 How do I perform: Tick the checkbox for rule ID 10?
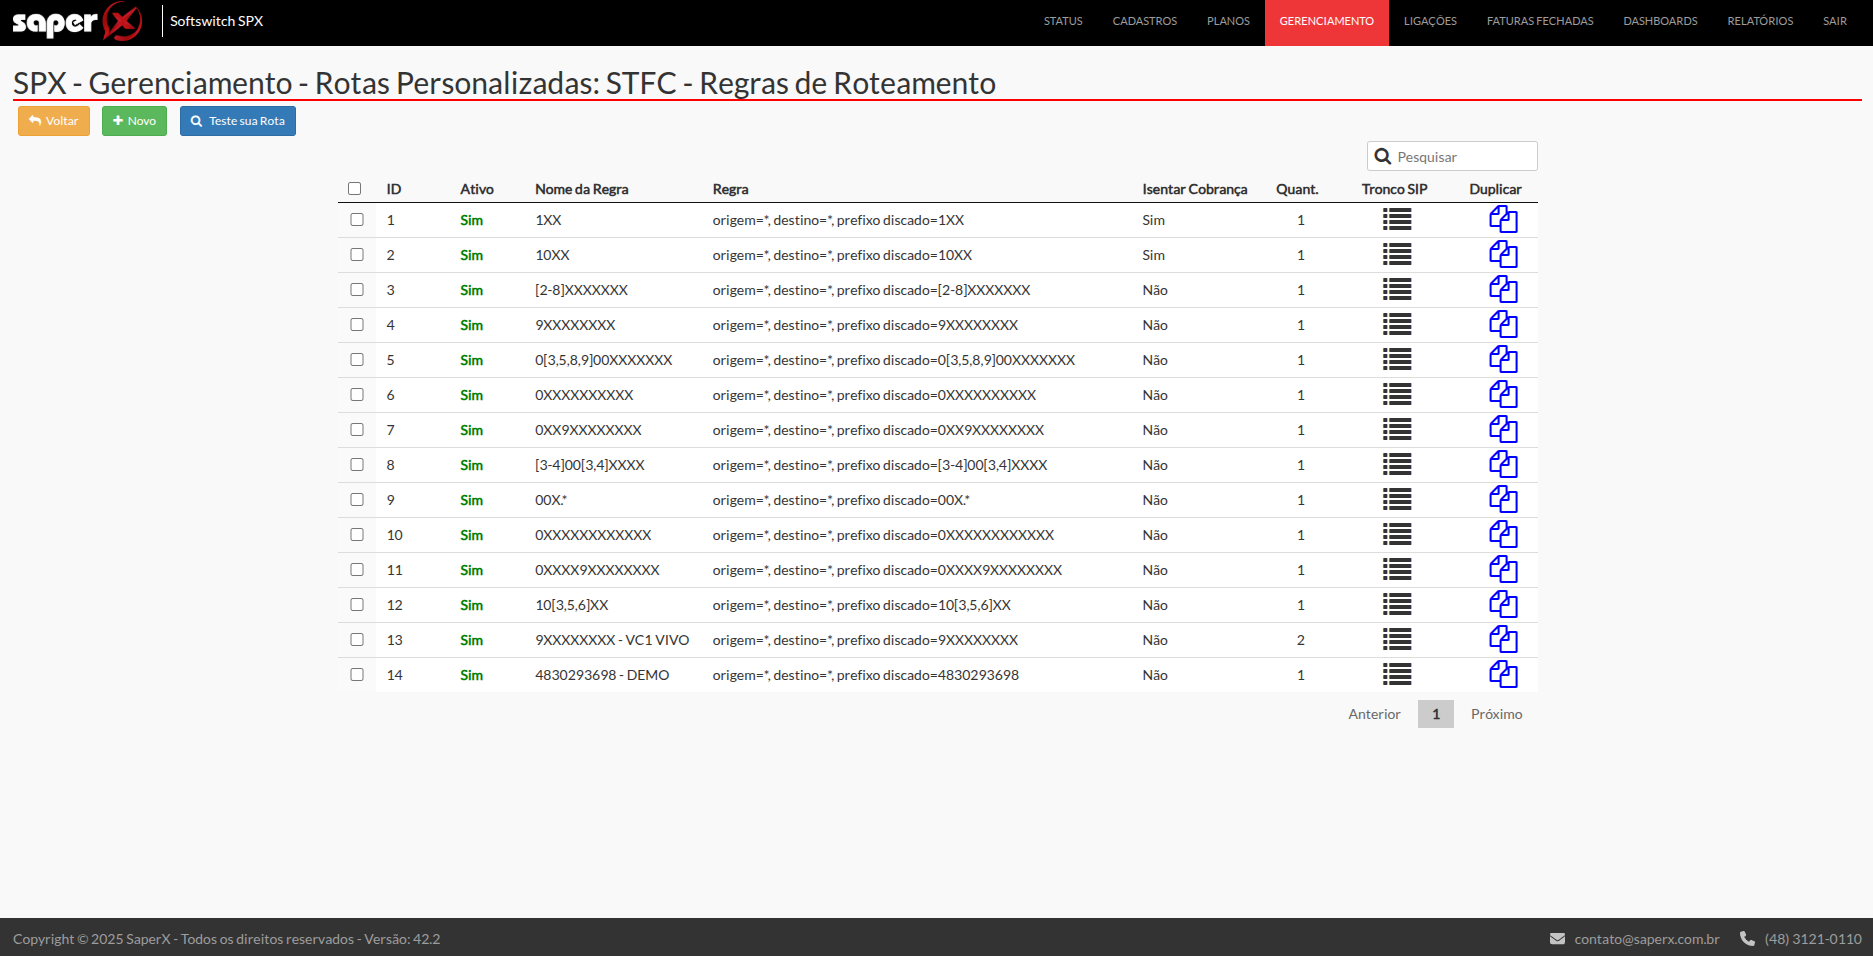click(357, 535)
